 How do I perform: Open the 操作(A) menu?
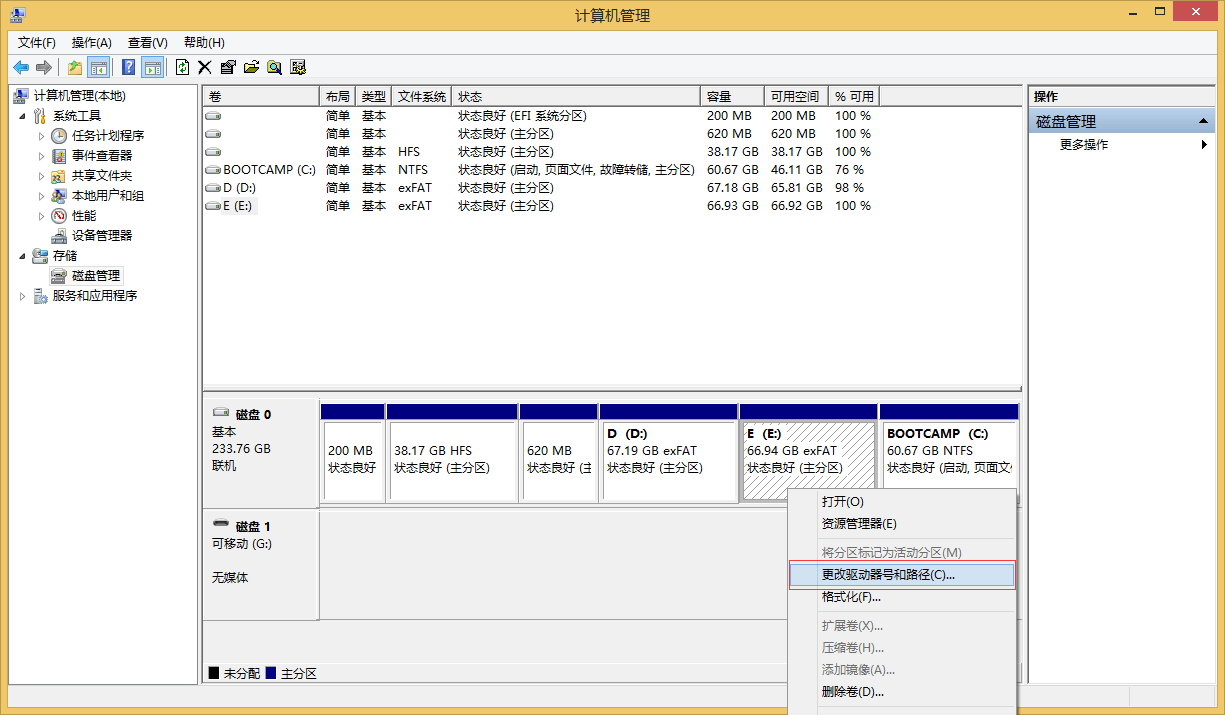(91, 42)
